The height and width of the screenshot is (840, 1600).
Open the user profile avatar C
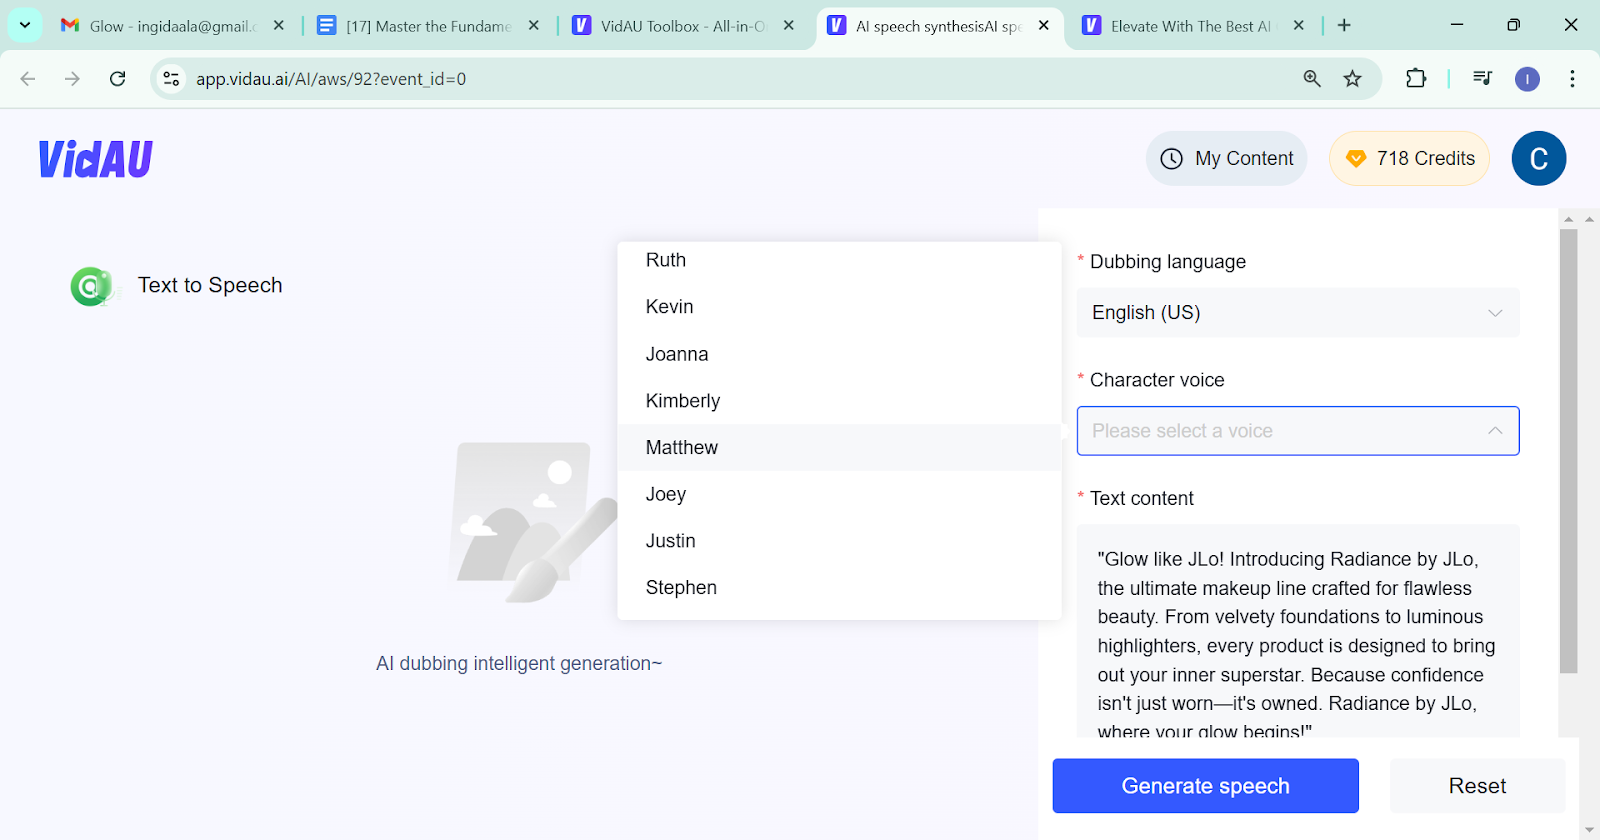point(1538,158)
